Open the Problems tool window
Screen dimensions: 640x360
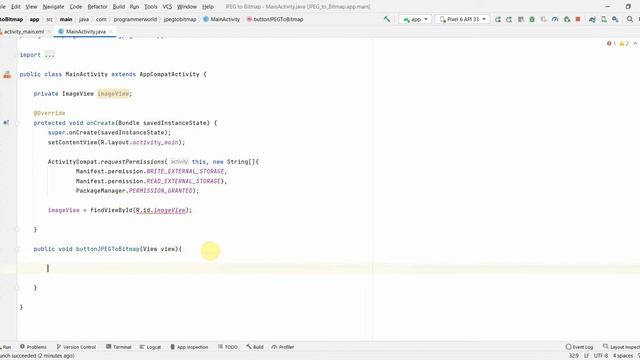[x=33, y=347]
